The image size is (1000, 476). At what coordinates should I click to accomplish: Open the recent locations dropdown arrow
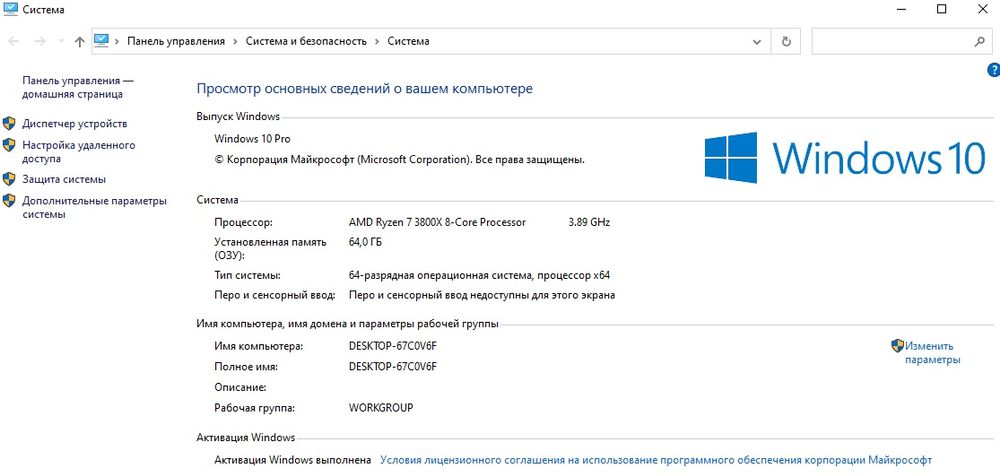[60, 42]
